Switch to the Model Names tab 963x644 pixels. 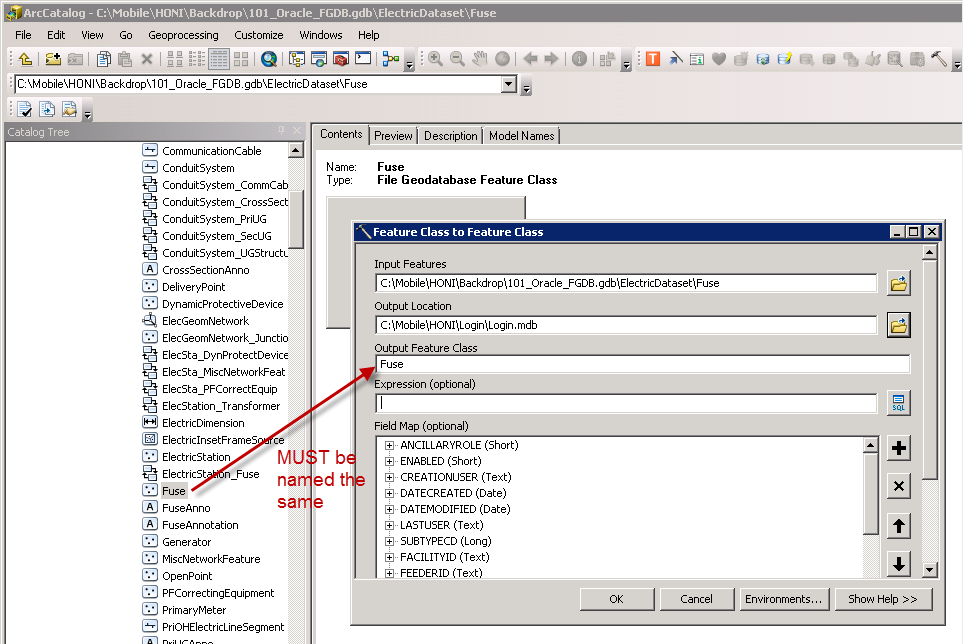[x=521, y=136]
